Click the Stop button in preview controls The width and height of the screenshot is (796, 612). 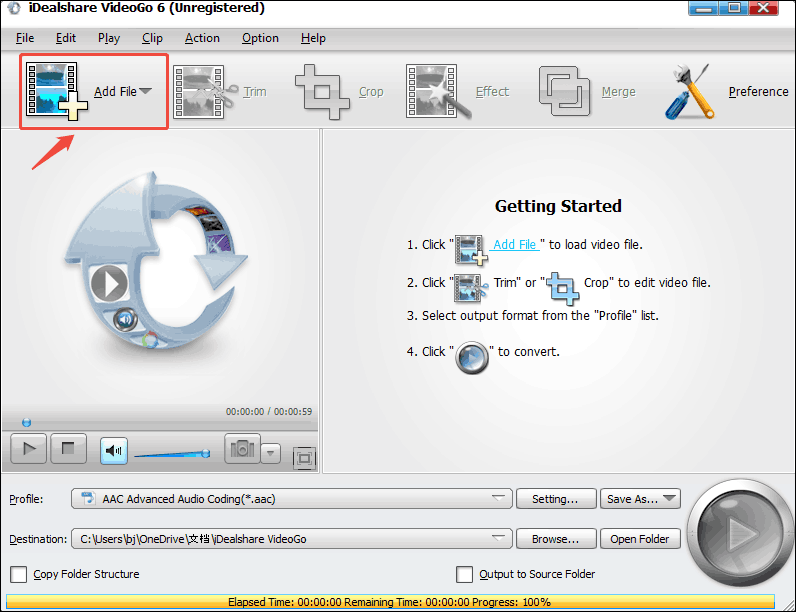(x=68, y=449)
